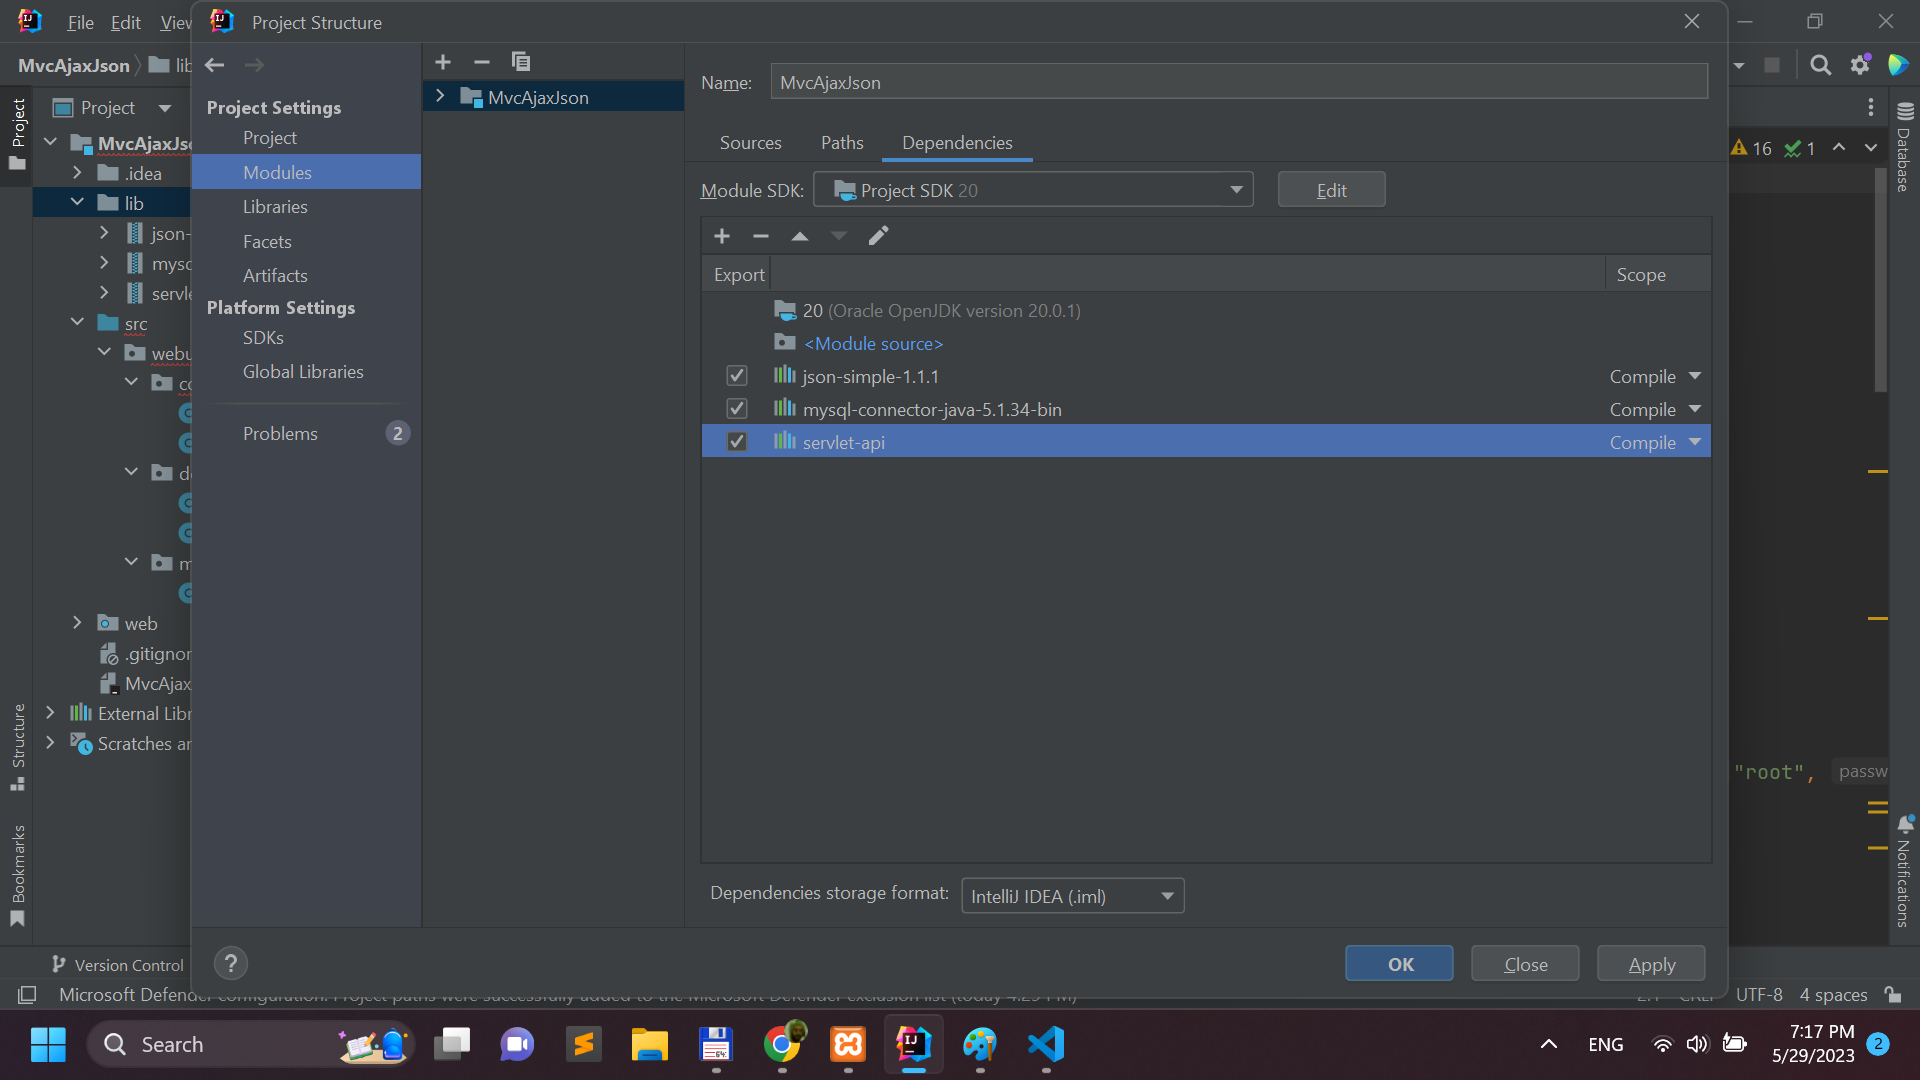Viewport: 1920px width, 1080px height.
Task: Toggle the Project tool window stripe
Action: point(18,134)
